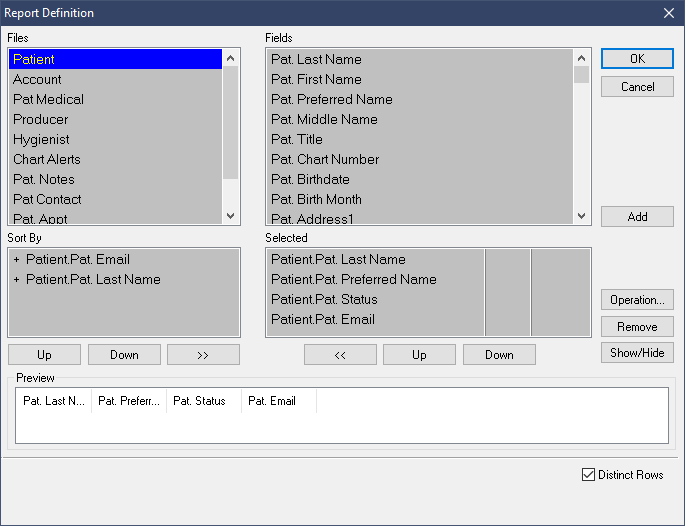Select Account in Files list

pyautogui.click(x=37, y=79)
